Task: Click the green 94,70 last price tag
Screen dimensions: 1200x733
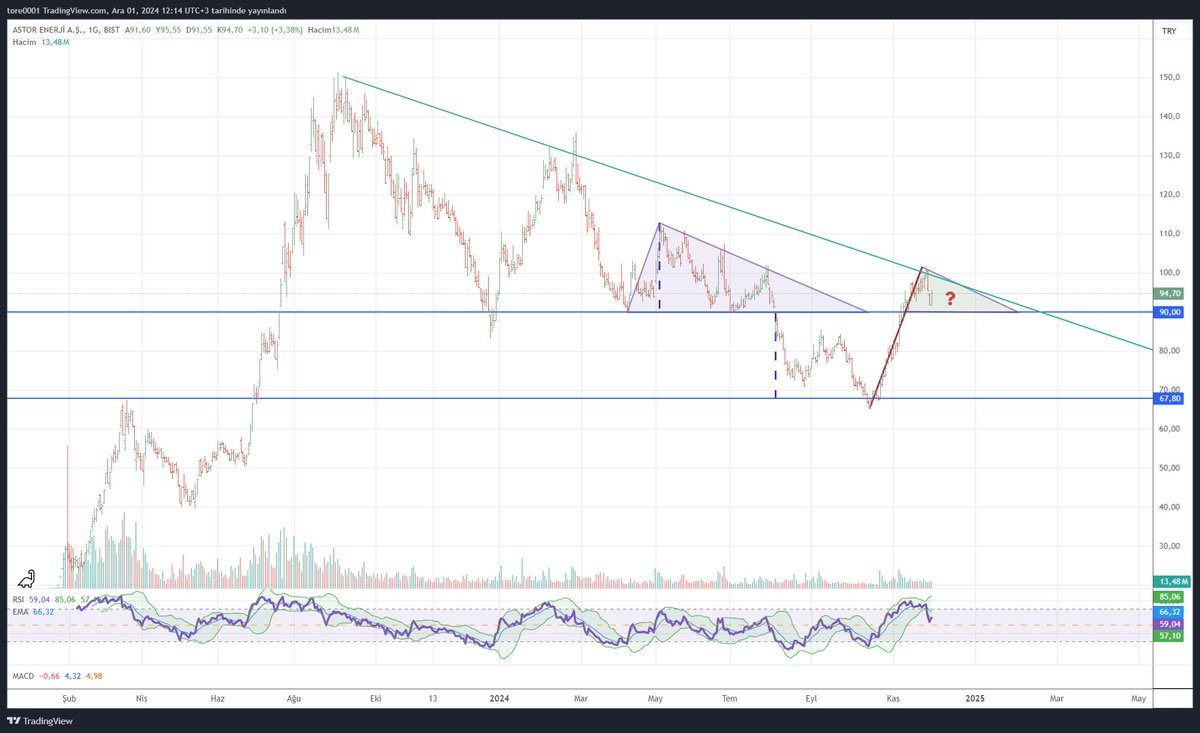Action: tap(1169, 294)
